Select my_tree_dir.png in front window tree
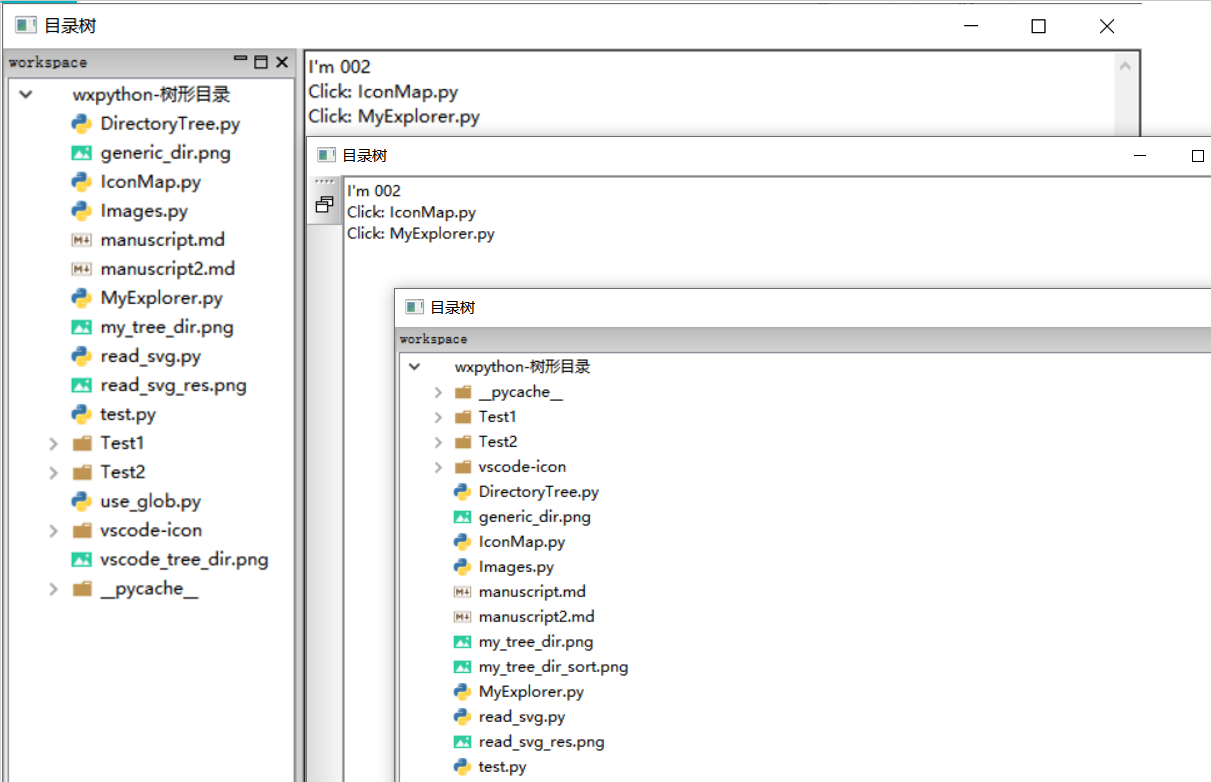 (x=536, y=642)
